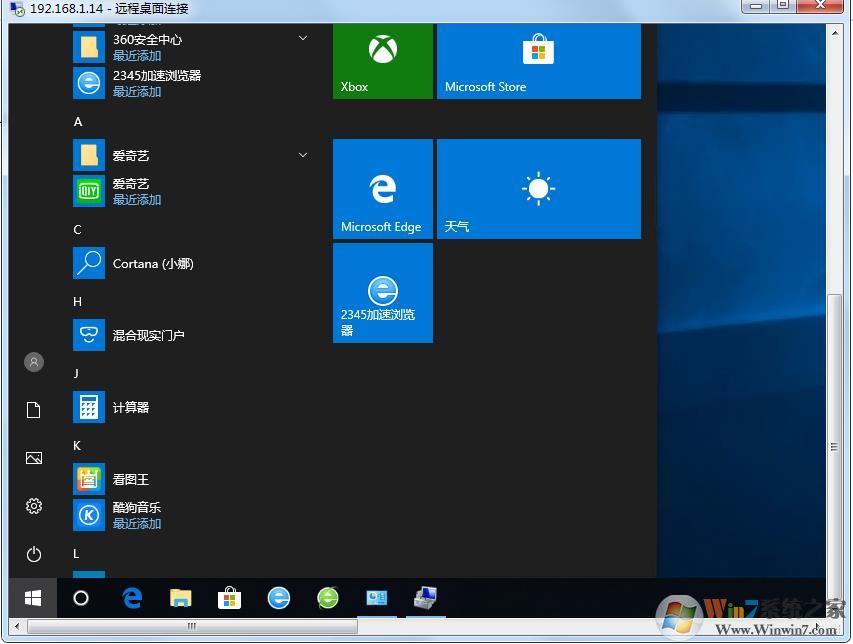853x644 pixels.
Task: Click the Windows Start button
Action: tap(33, 598)
